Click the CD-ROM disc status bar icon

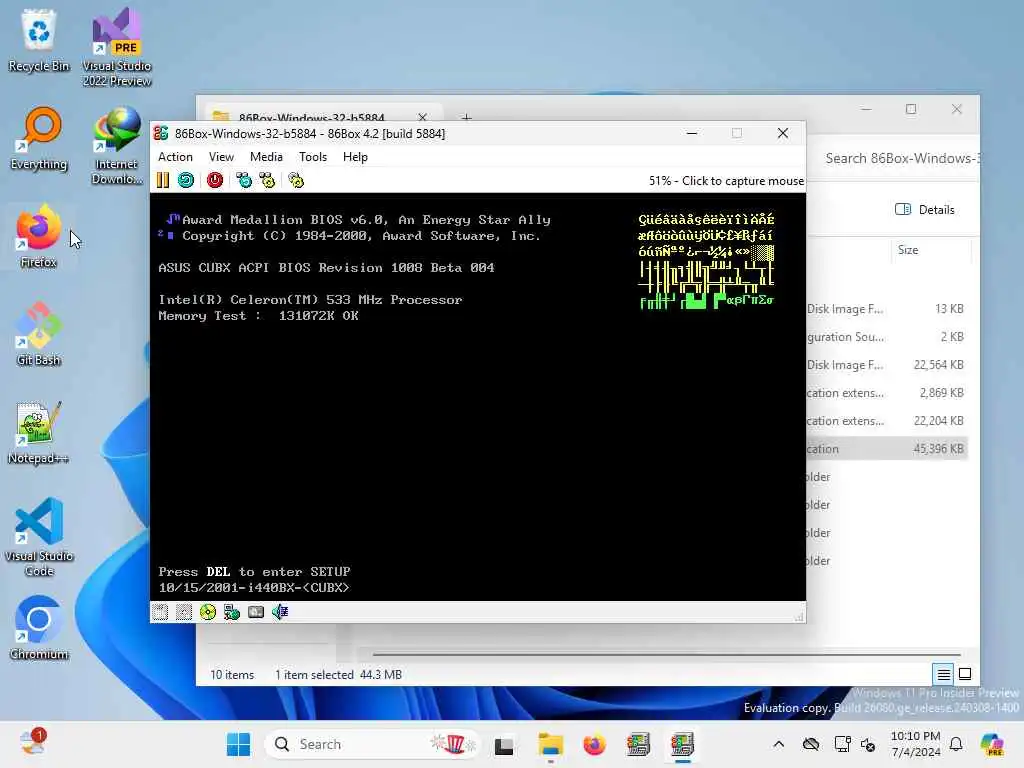pyautogui.click(x=208, y=612)
